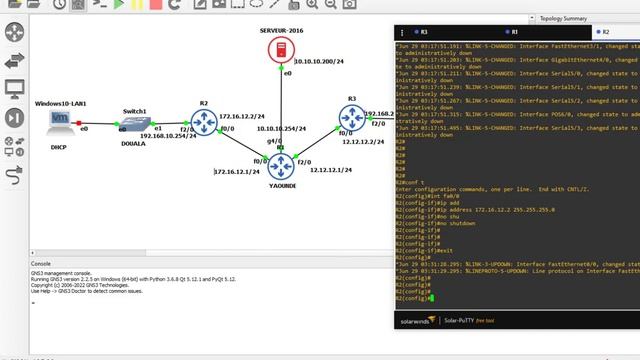Viewport: 640px width, 360px height.
Task: Click the Topology Summary panel title
Action: 563,18
